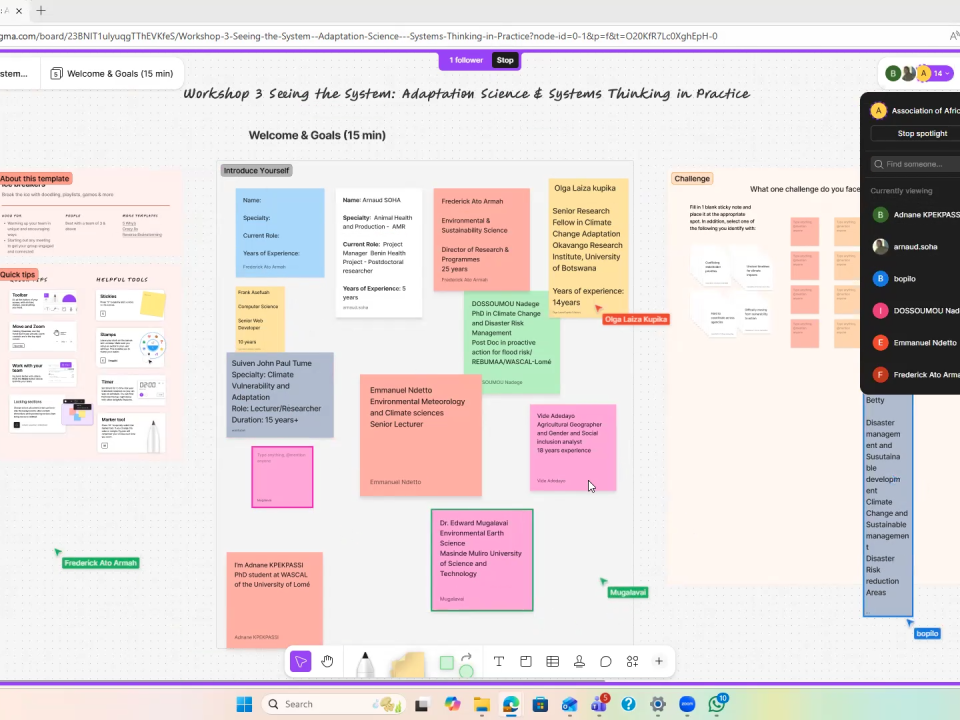
Task: Select the Stamp tool
Action: point(579,661)
